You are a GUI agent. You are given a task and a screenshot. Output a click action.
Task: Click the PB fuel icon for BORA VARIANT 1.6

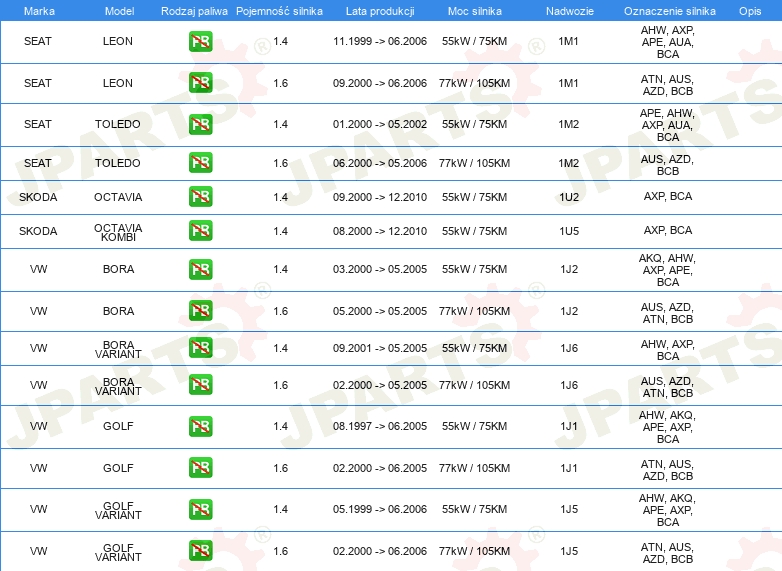[200, 384]
